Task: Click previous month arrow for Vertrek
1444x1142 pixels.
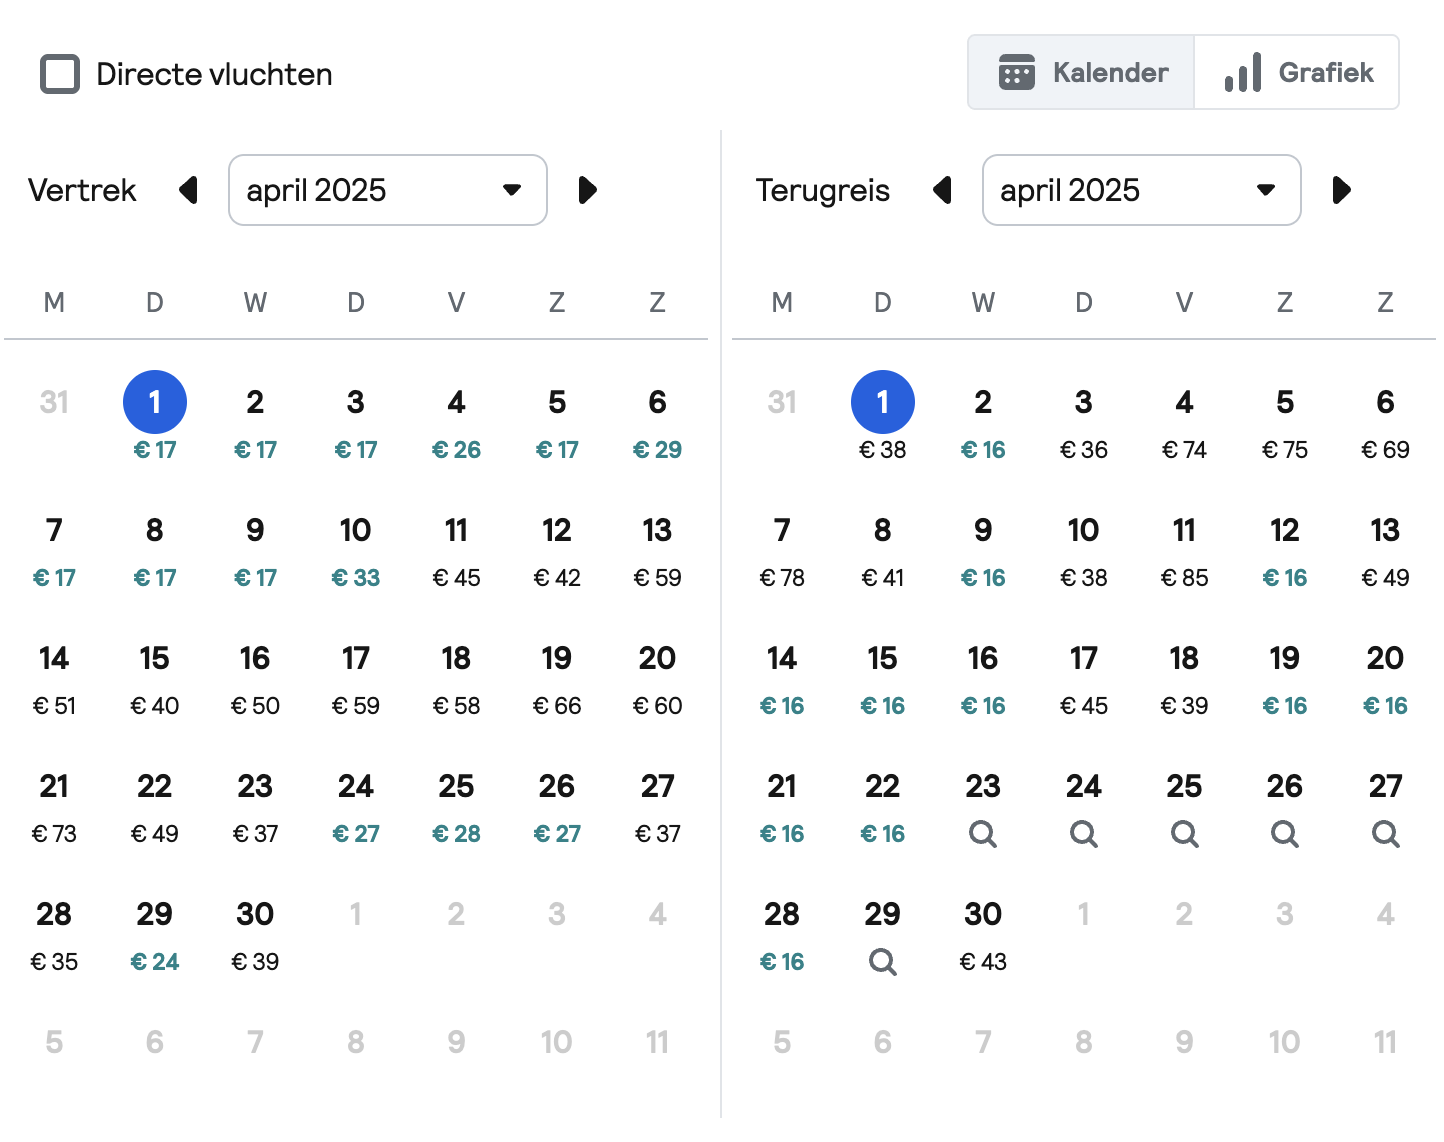Action: [x=188, y=190]
